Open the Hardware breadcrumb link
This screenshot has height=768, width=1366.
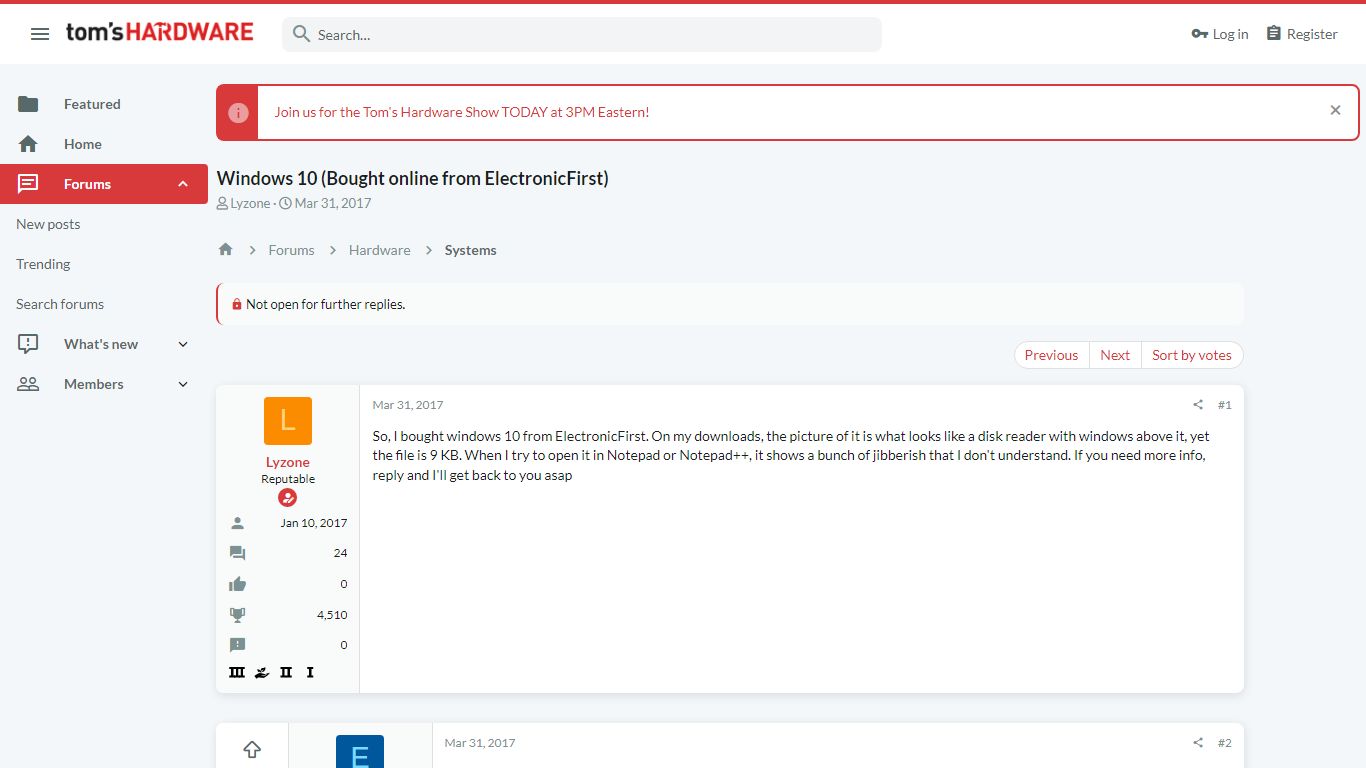379,250
